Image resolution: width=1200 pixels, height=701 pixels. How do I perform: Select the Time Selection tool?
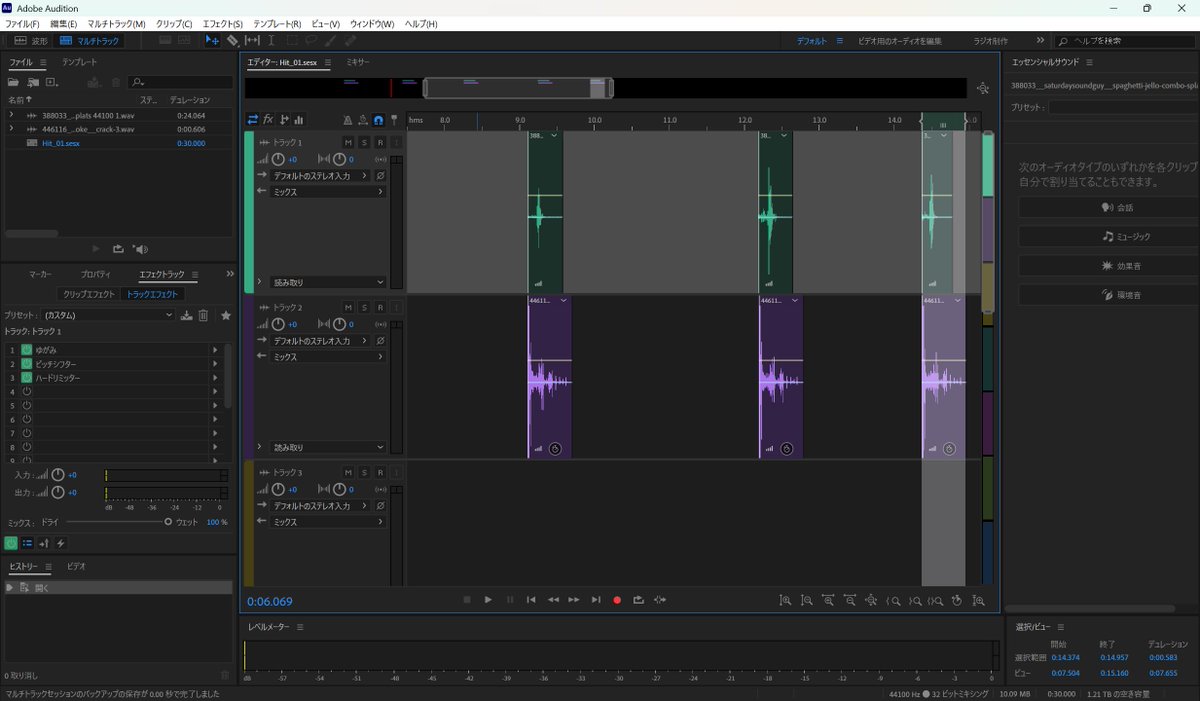[x=271, y=41]
